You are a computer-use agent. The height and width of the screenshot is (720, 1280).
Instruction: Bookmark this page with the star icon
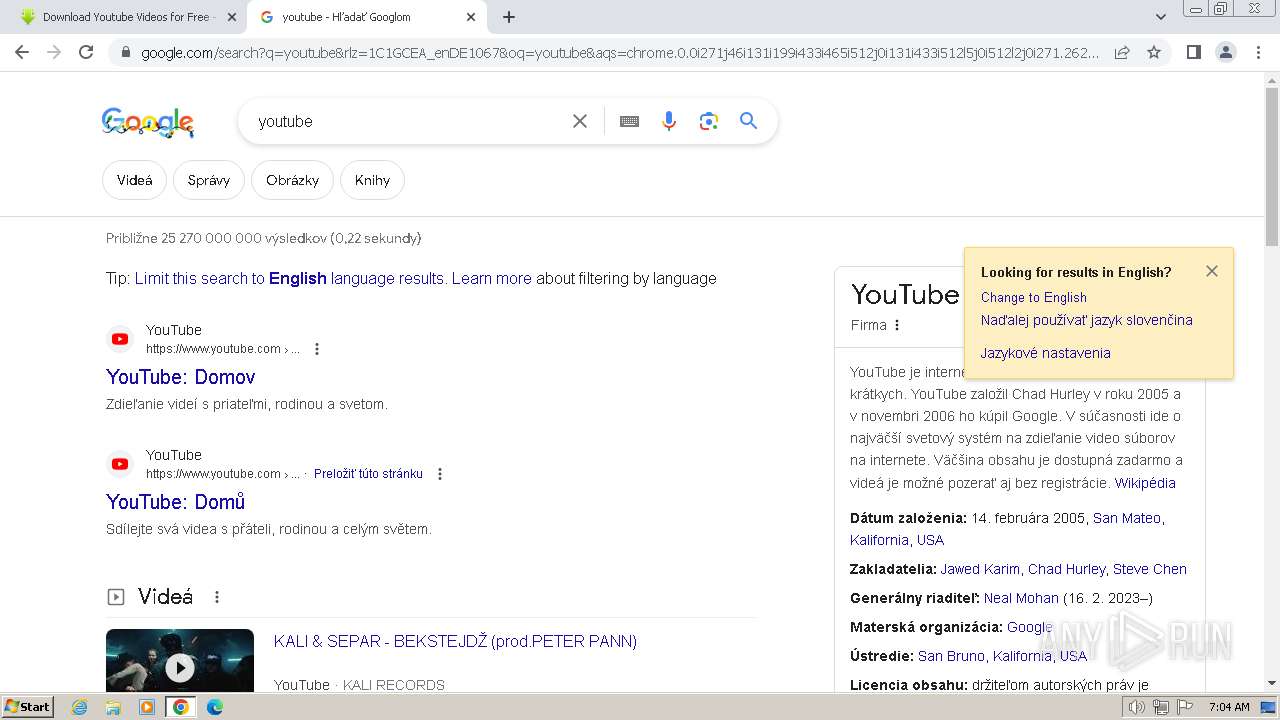[1154, 52]
